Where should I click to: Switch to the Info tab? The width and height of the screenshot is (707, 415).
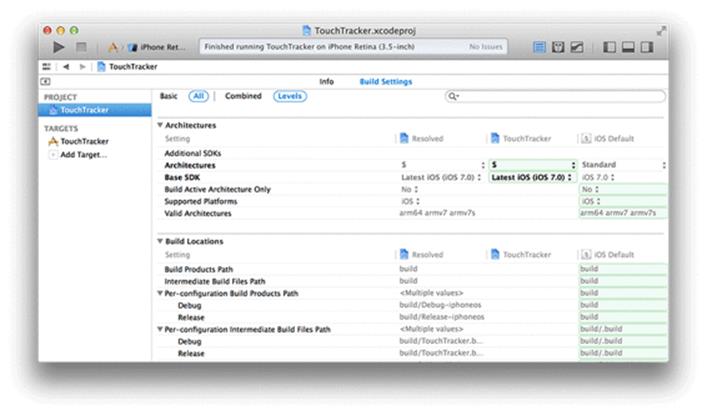click(326, 82)
